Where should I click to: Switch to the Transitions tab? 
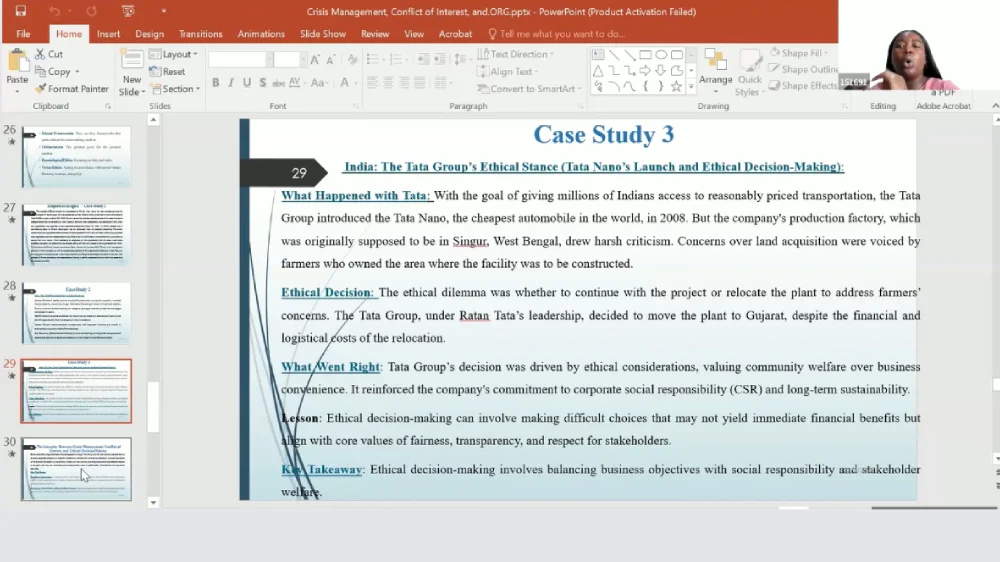click(x=200, y=33)
